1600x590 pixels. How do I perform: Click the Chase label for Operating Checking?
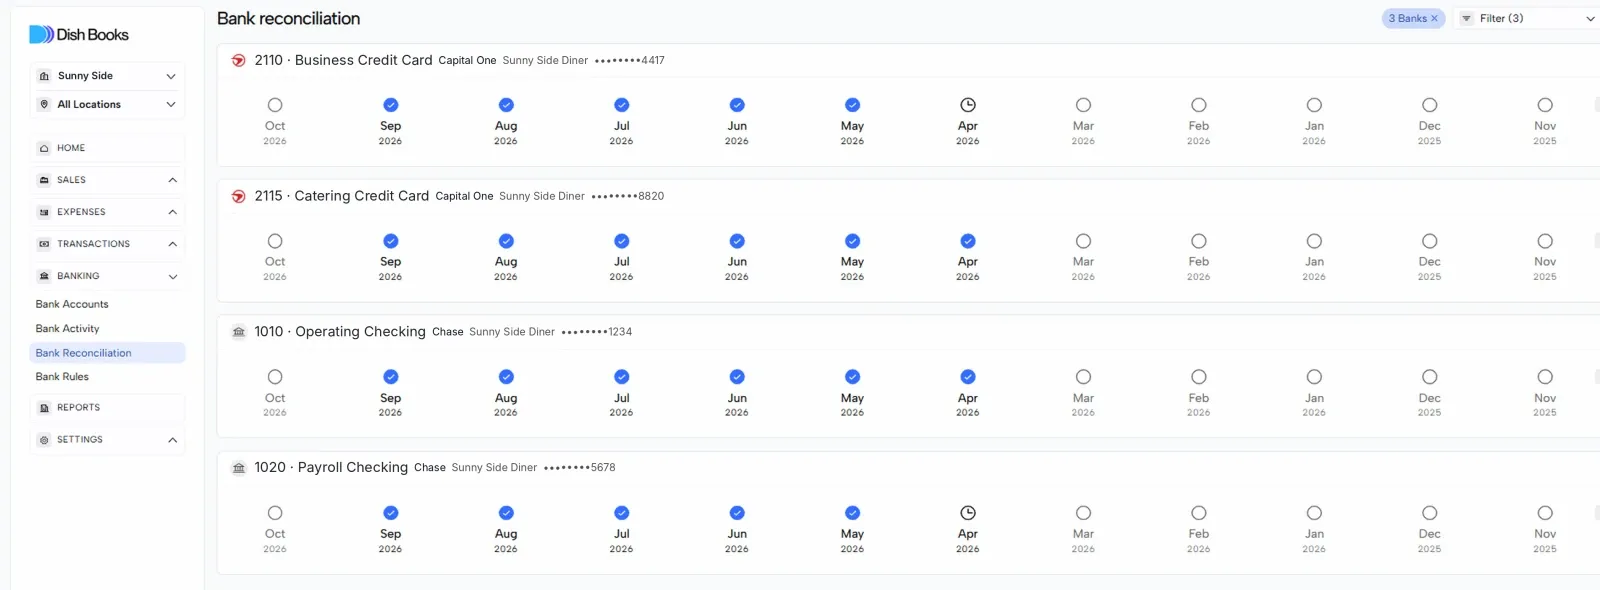(x=448, y=332)
